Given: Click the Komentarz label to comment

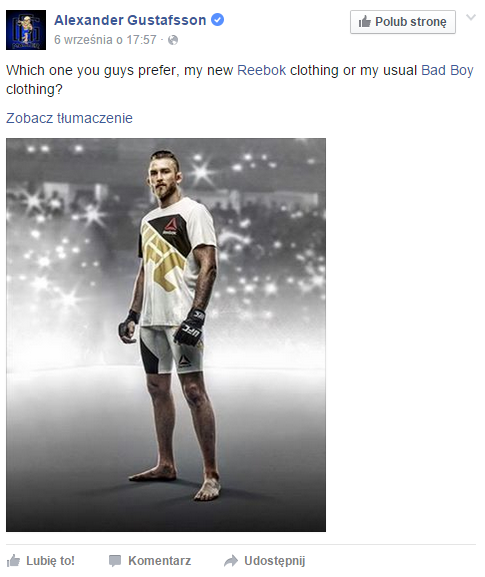Looking at the screenshot, I should point(159,561).
